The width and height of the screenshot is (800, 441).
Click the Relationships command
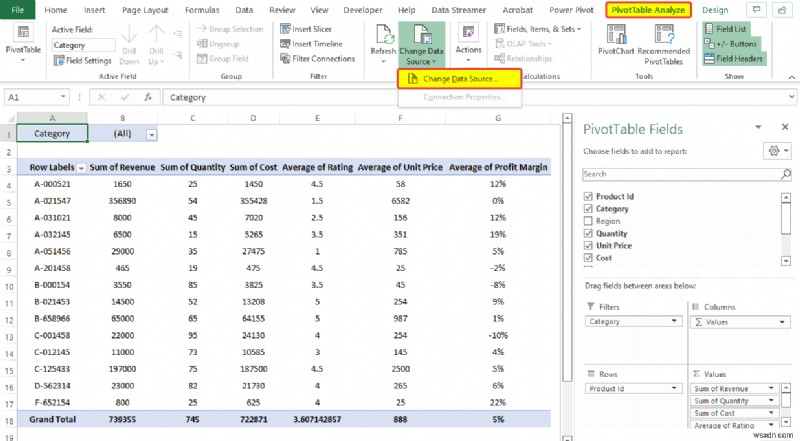(523, 59)
